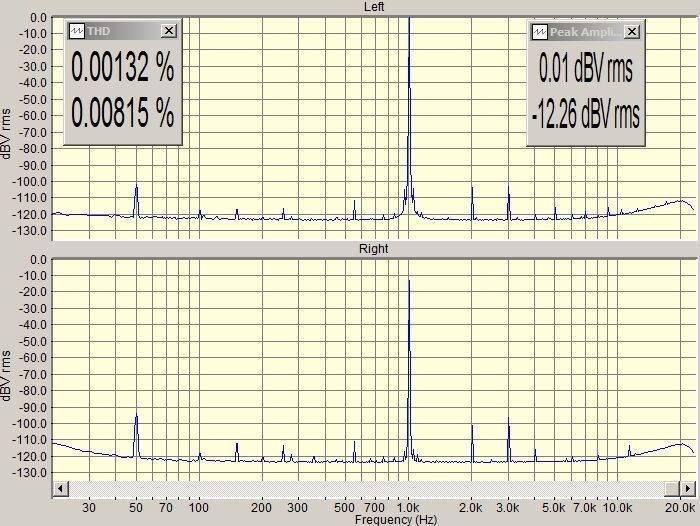Click the 0.00132 % THD value
The height and width of the screenshot is (526, 700).
123,67
